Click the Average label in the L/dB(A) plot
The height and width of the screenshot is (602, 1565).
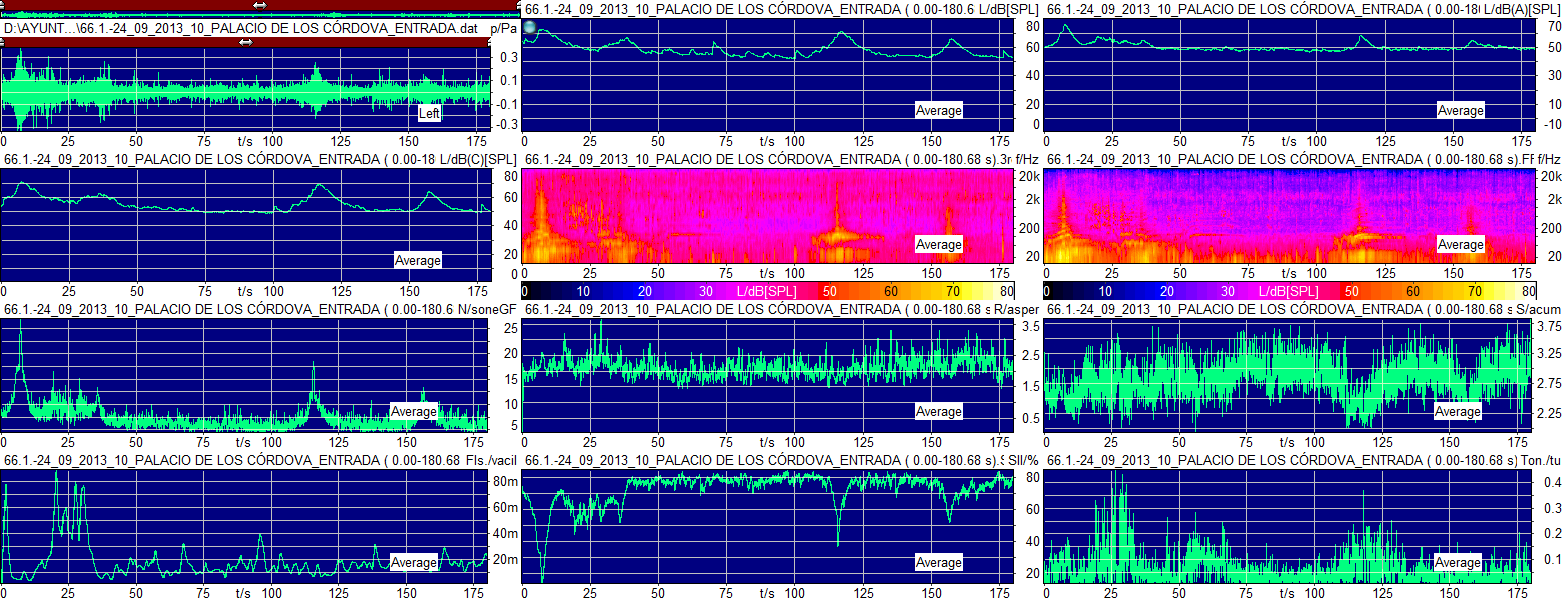pos(1460,111)
